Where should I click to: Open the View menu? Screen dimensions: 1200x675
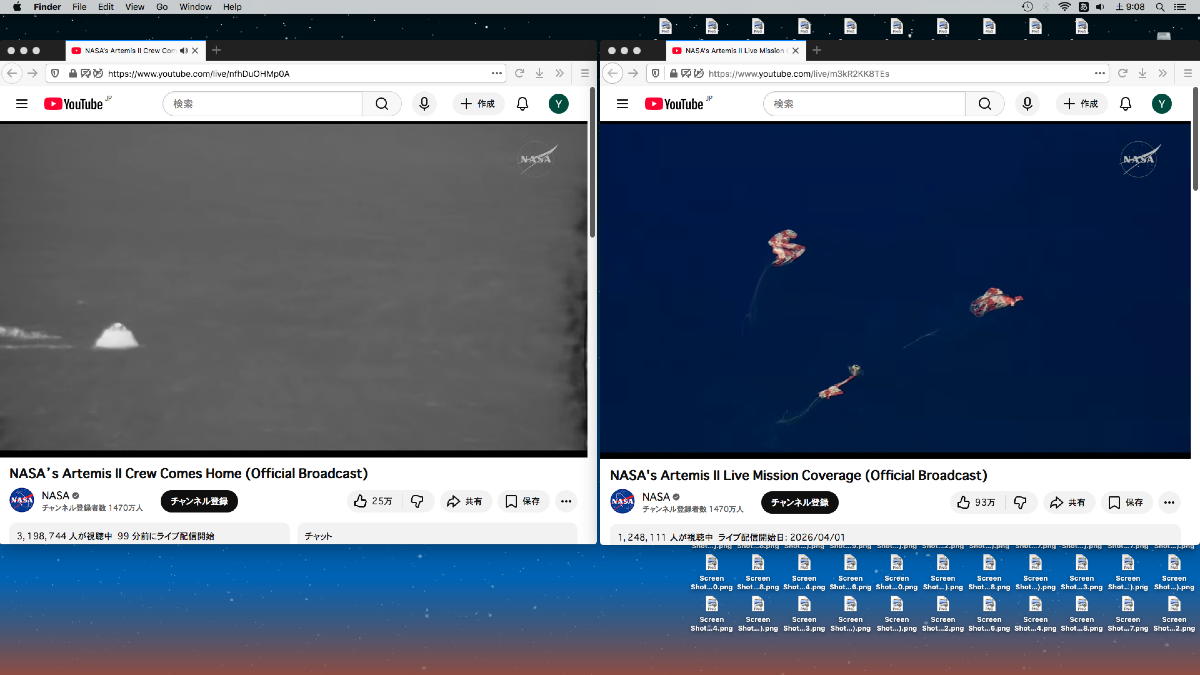pyautogui.click(x=135, y=7)
